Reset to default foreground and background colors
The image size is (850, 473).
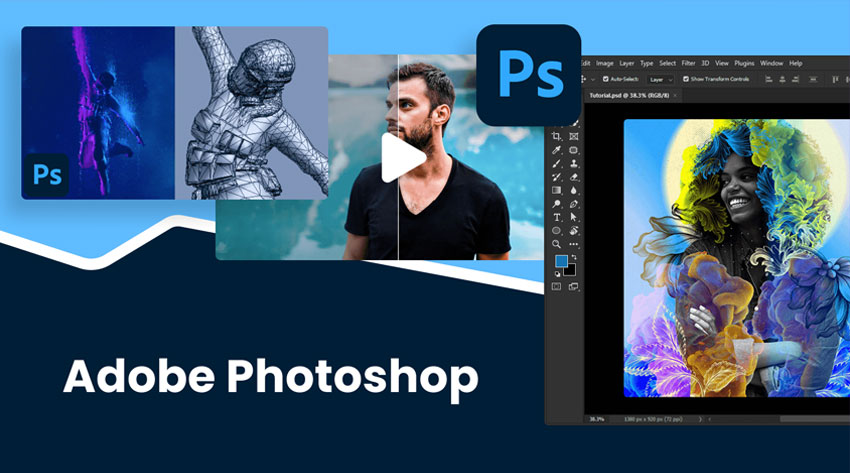557,274
